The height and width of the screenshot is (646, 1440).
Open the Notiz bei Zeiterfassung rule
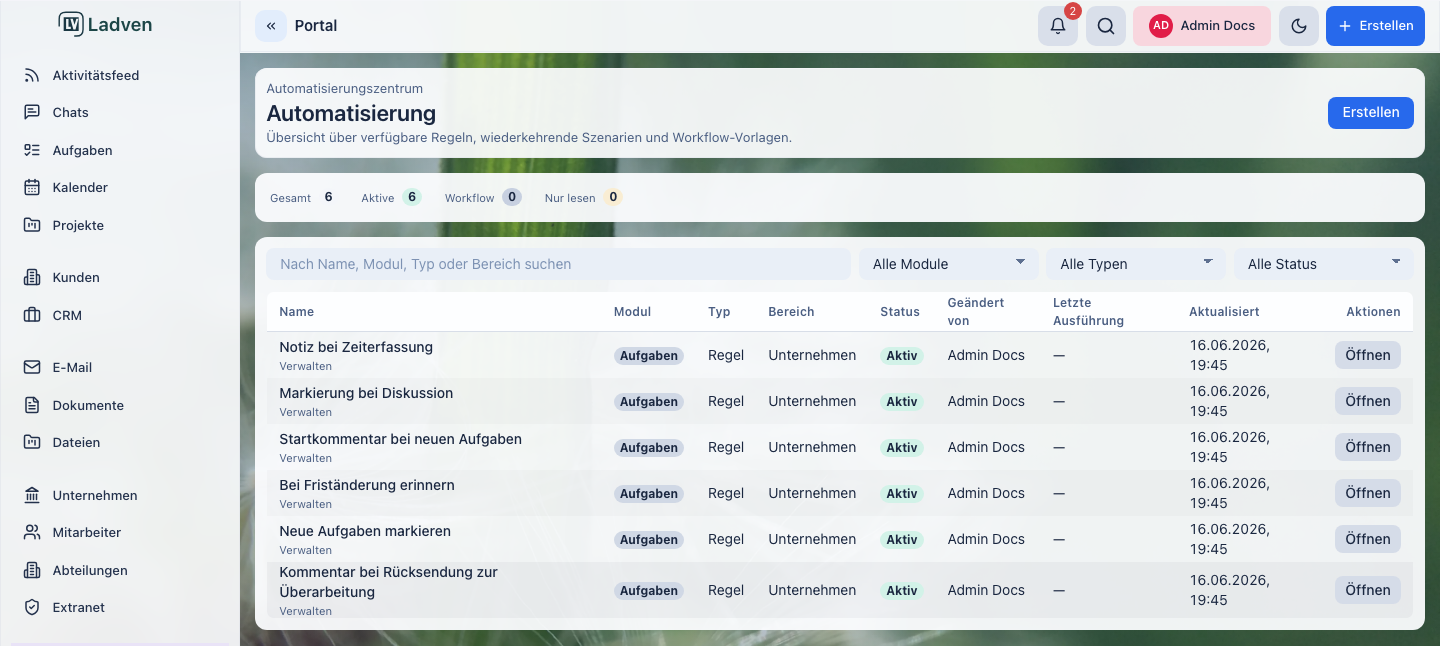1368,355
